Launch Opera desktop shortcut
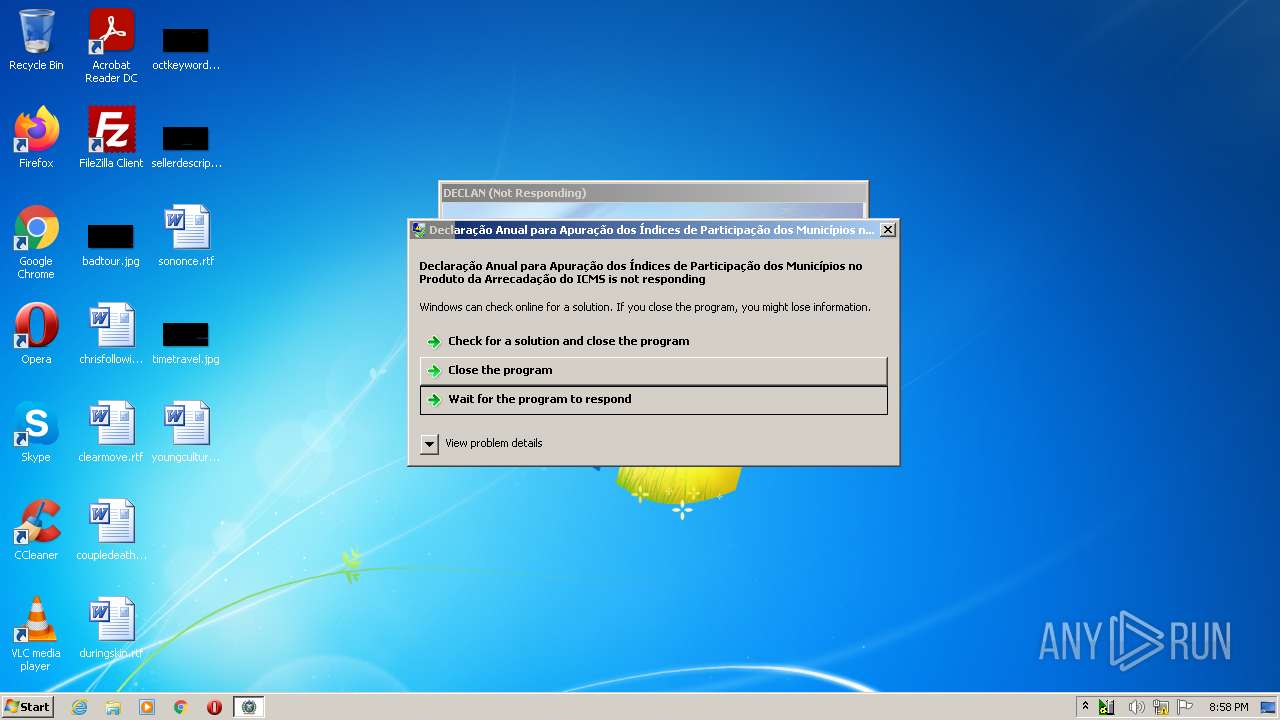 tap(36, 334)
